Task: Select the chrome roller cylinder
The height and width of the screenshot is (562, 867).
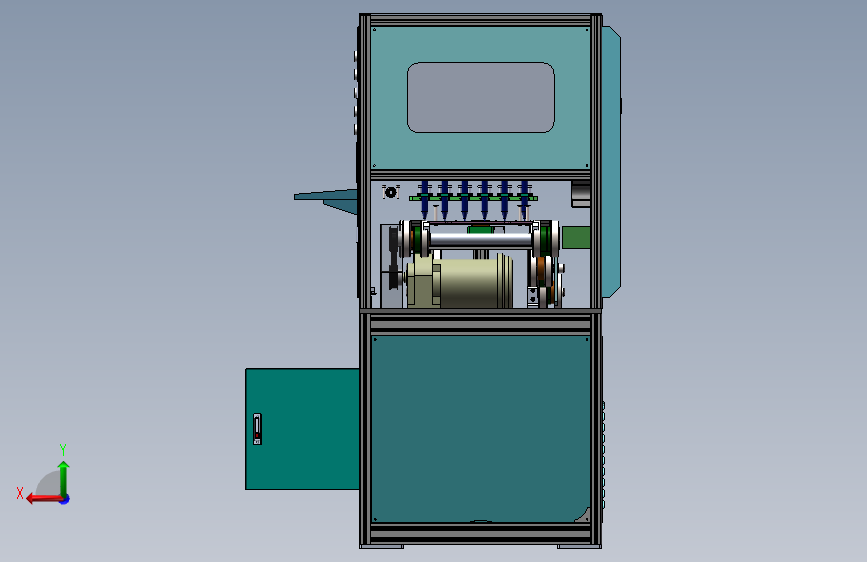Action: [480, 240]
